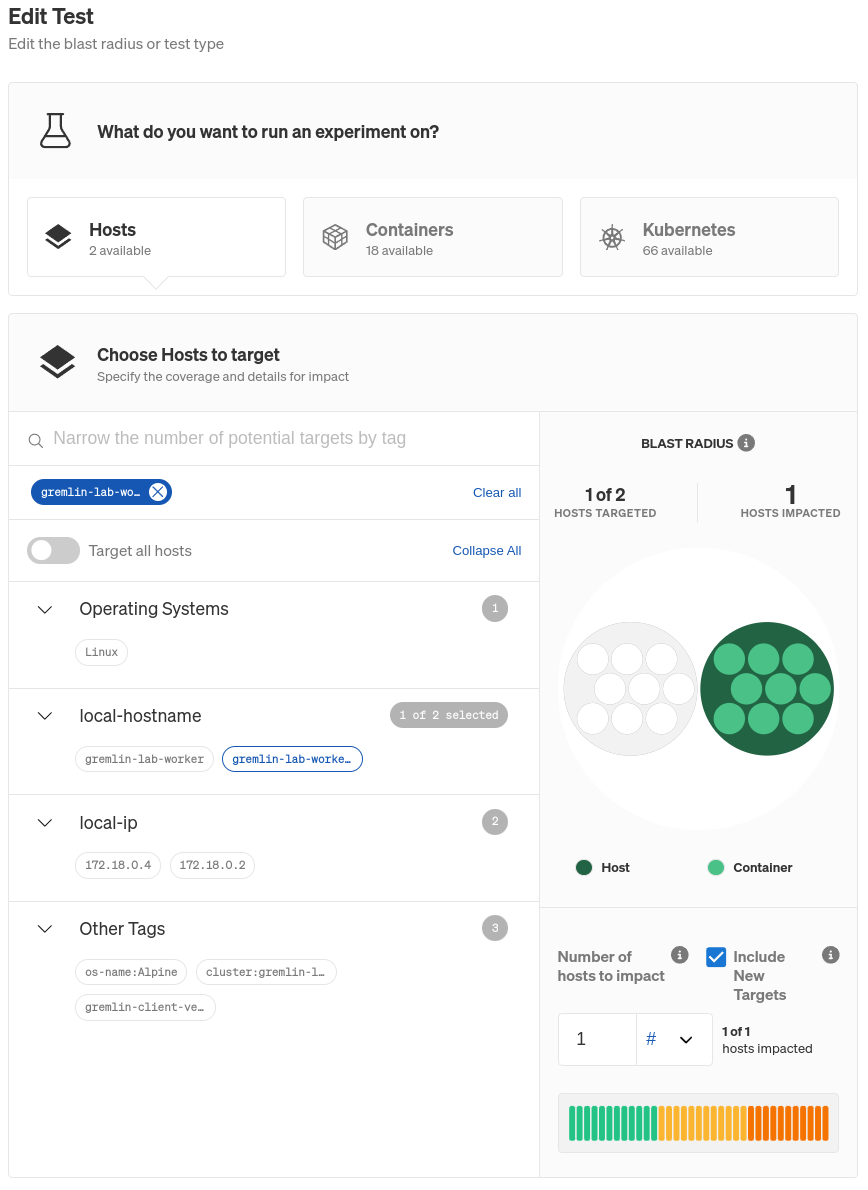The width and height of the screenshot is (868, 1190).
Task: Click the targeted dark green host circle
Action: (766, 688)
